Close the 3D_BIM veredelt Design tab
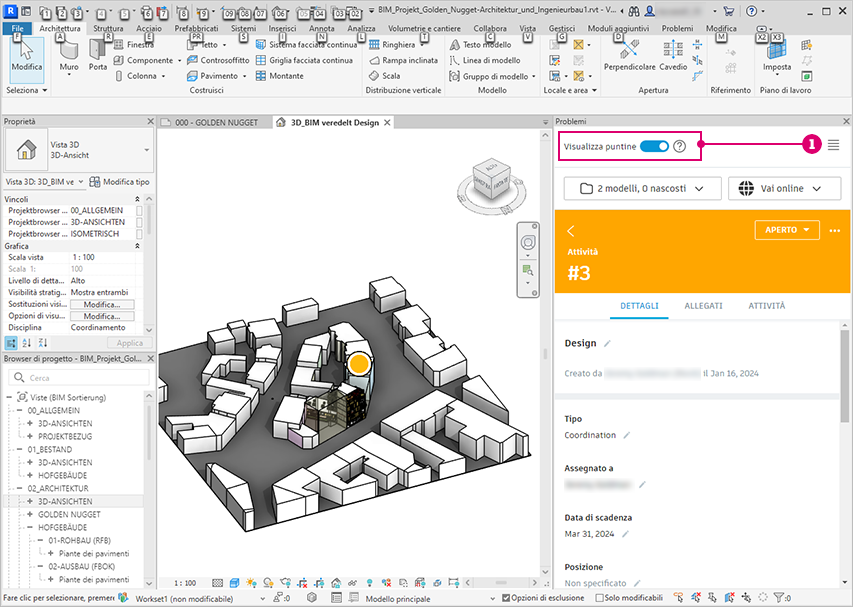Screen dimensions: 853x607 pyautogui.click(x=387, y=123)
